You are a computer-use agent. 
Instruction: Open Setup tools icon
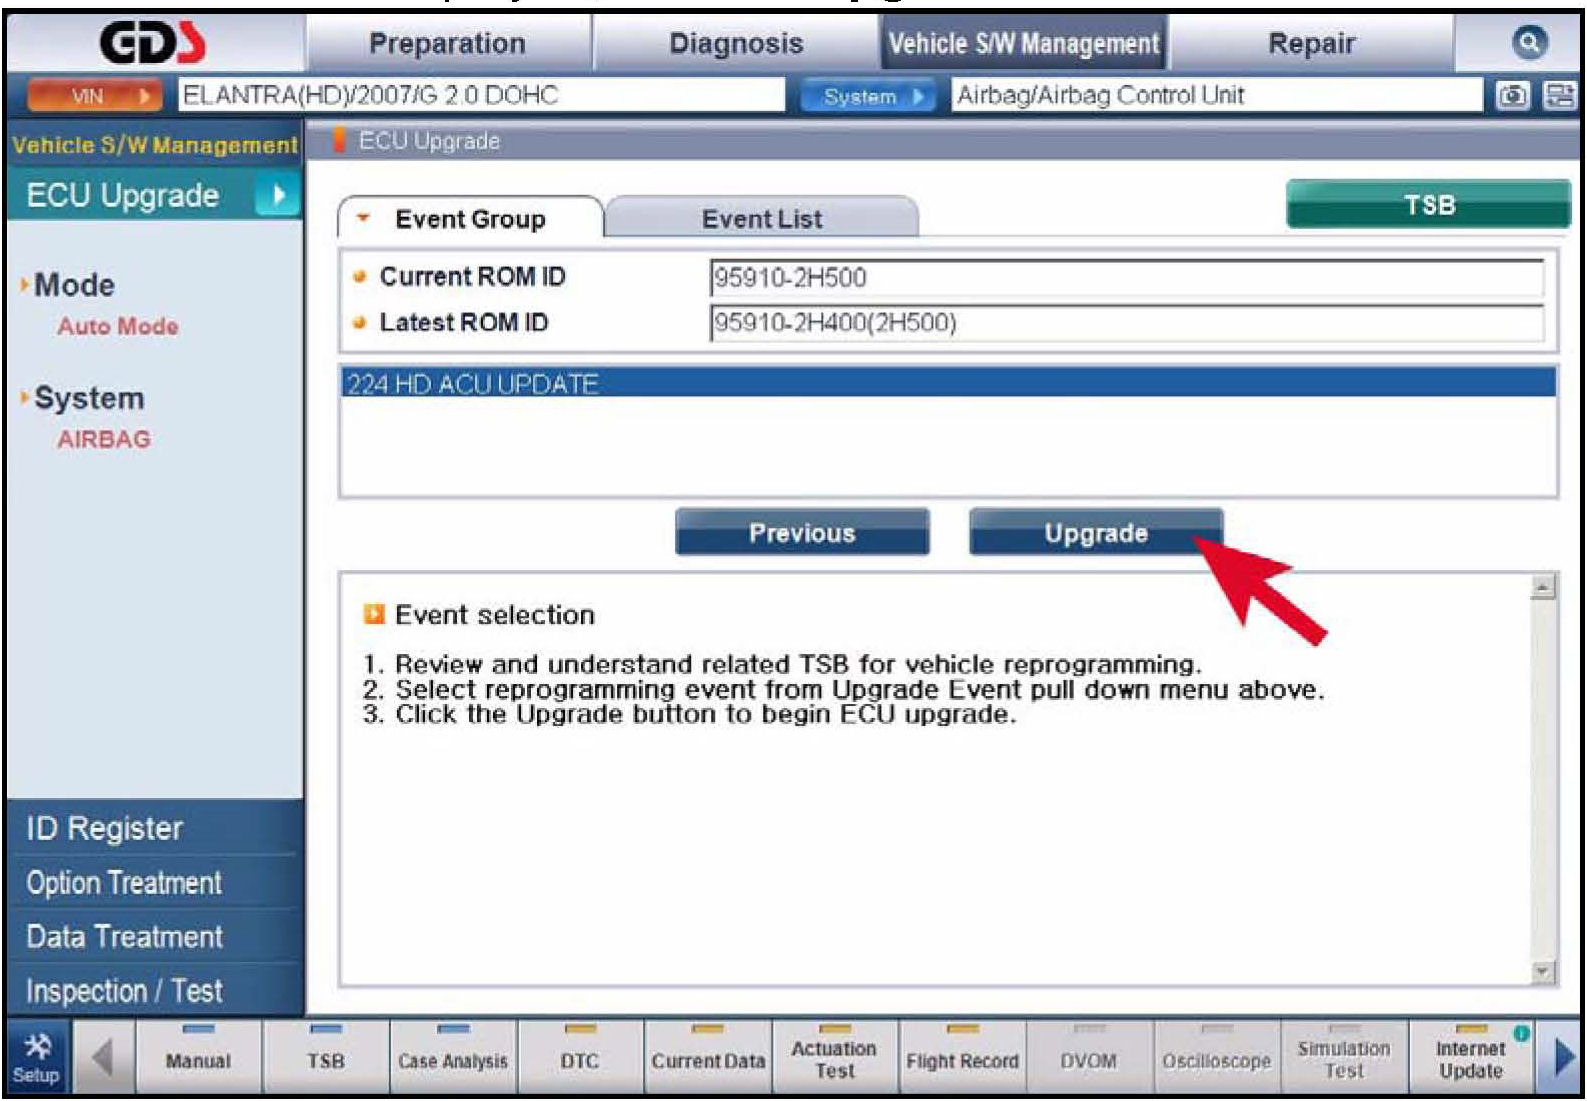pos(37,1058)
